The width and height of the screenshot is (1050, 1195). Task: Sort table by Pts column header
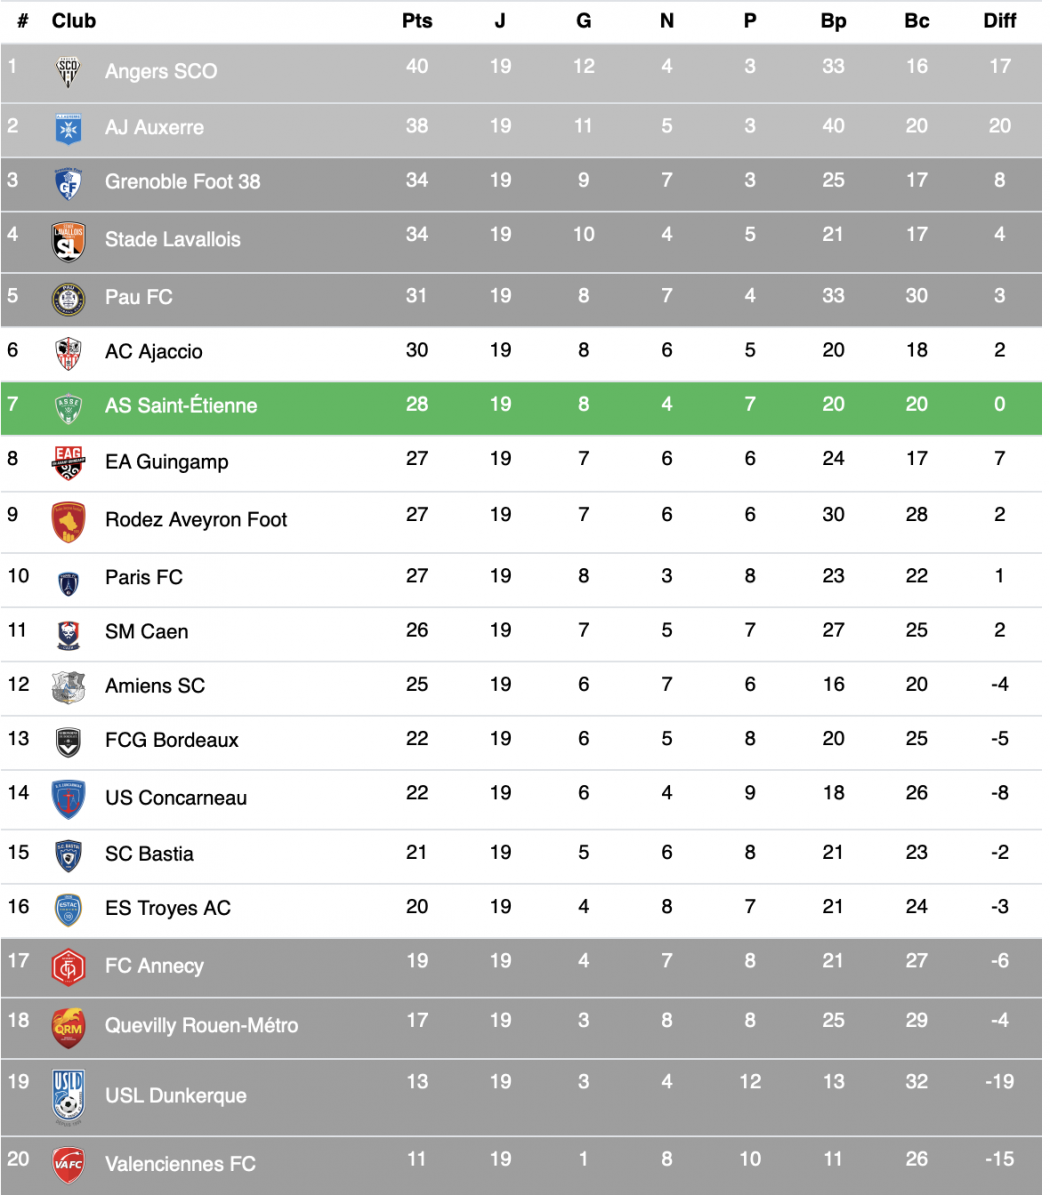click(x=417, y=21)
